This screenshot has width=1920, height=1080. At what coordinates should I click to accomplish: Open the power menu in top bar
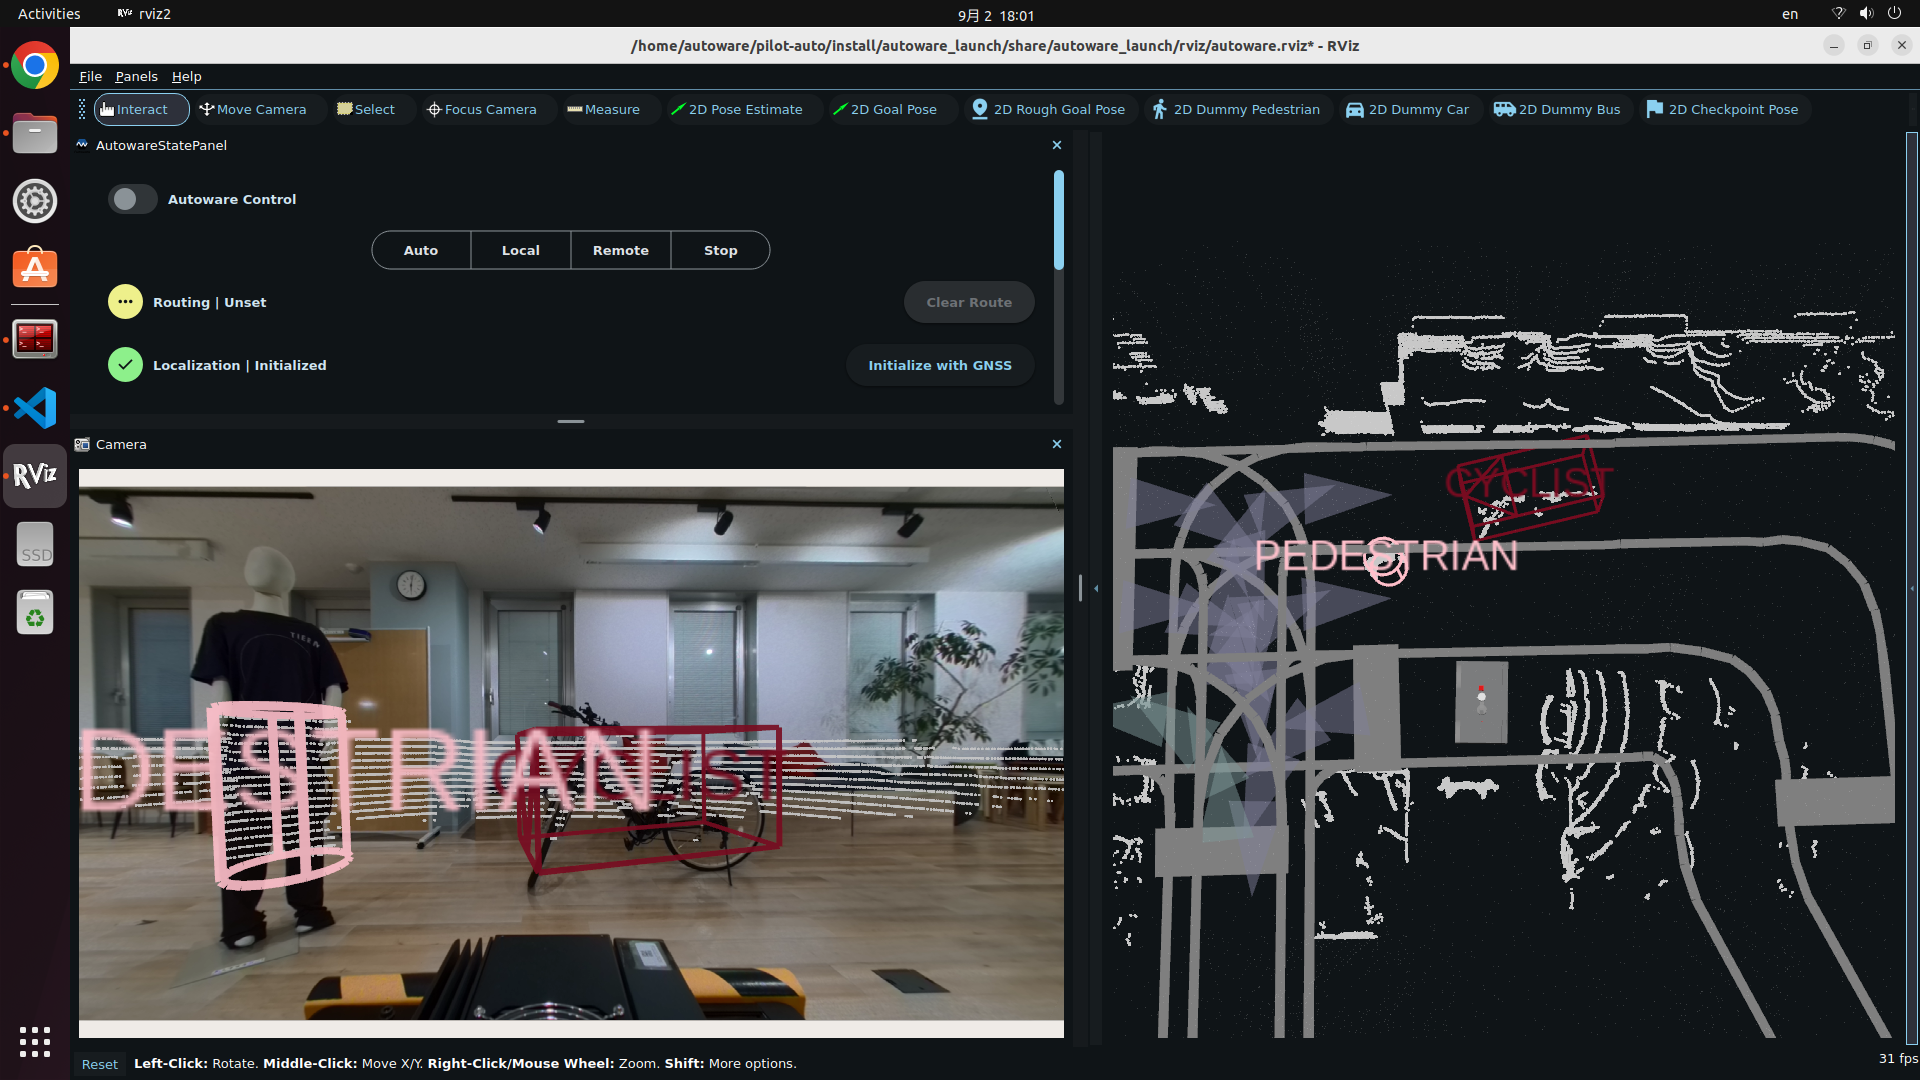click(x=1894, y=14)
